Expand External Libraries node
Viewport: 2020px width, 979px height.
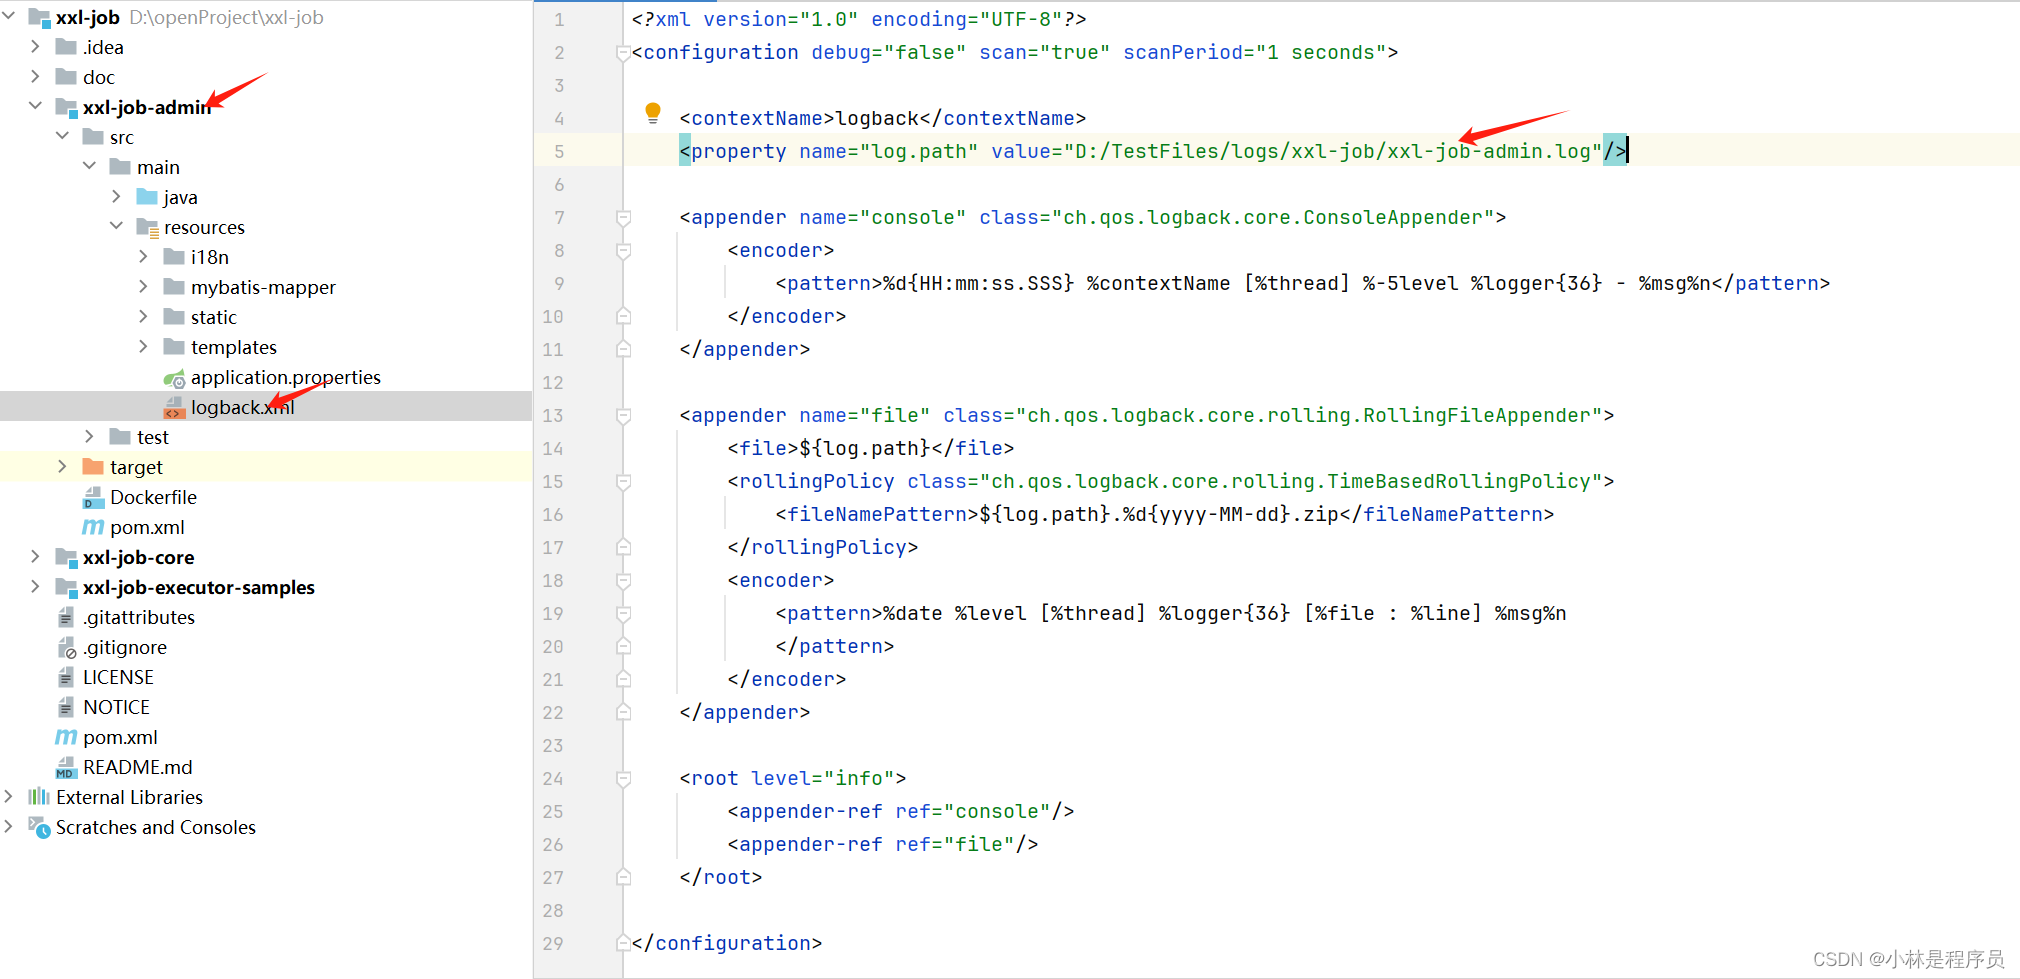click(x=9, y=797)
